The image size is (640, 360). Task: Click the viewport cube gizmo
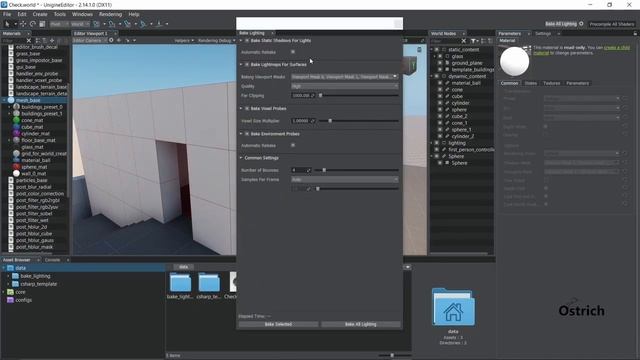tap(410, 65)
